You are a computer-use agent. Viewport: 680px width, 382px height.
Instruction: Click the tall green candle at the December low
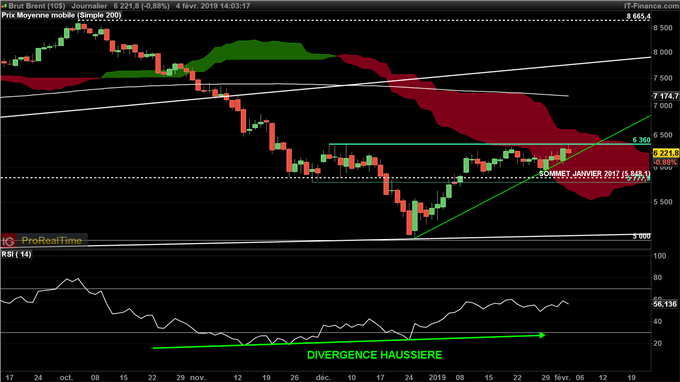[x=415, y=216]
